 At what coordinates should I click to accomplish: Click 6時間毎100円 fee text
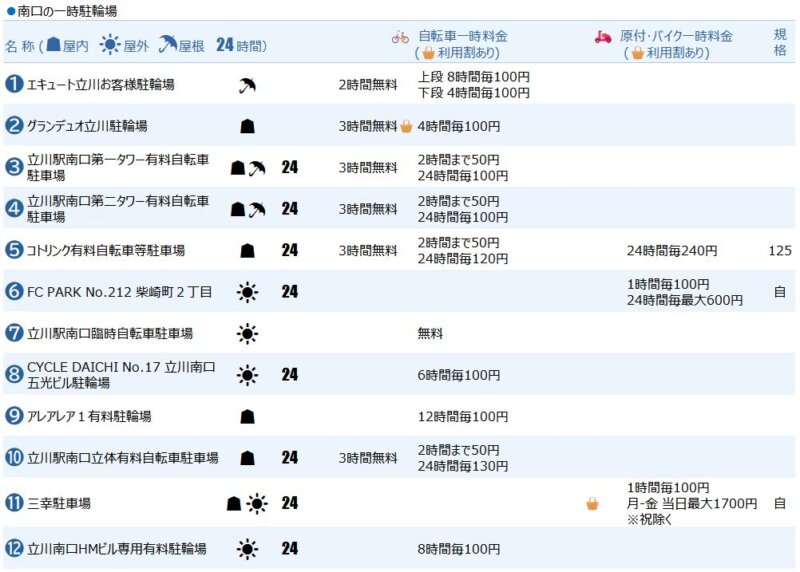point(459,375)
